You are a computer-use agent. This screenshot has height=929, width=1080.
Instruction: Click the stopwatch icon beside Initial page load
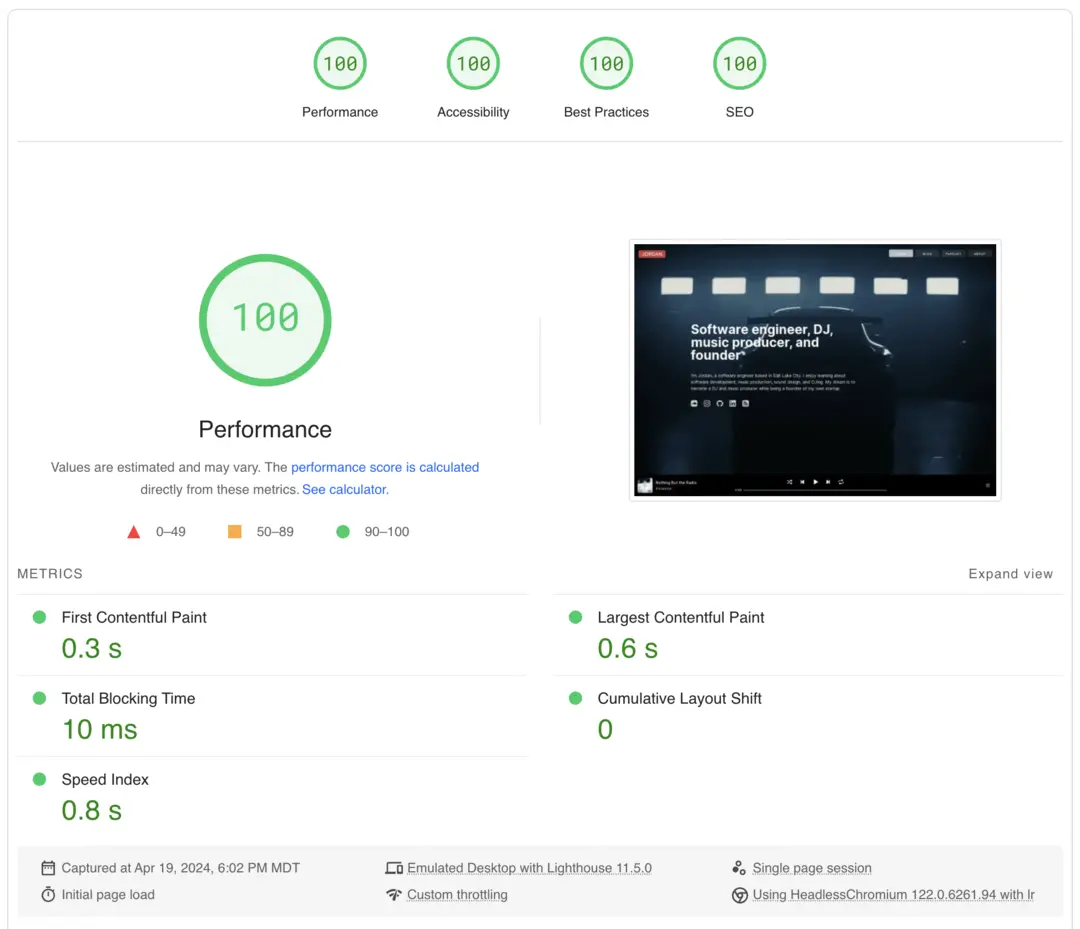tap(48, 895)
